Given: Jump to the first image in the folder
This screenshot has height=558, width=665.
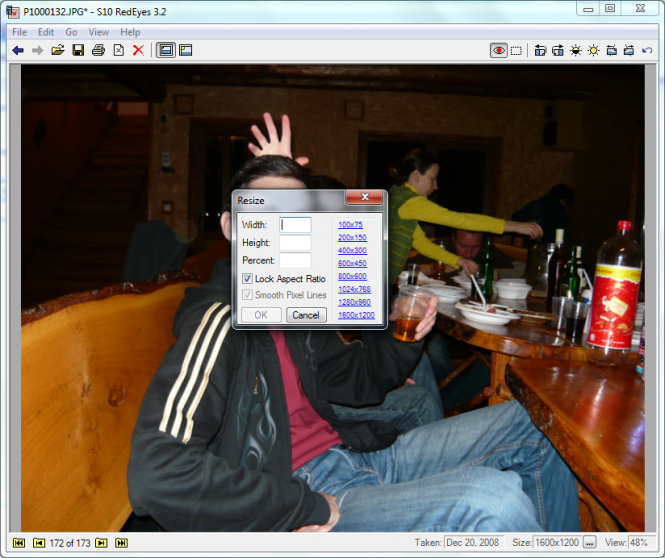Looking at the screenshot, I should [19, 543].
